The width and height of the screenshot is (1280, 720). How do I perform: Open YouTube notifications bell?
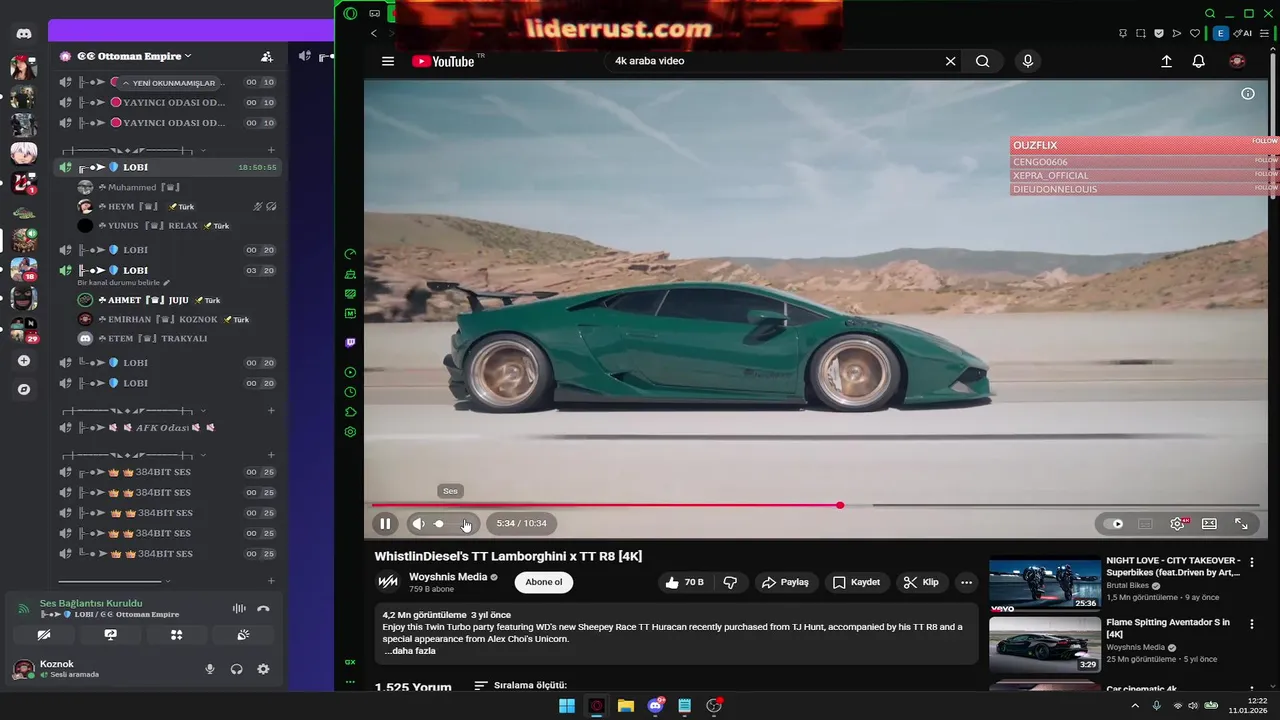point(1198,61)
